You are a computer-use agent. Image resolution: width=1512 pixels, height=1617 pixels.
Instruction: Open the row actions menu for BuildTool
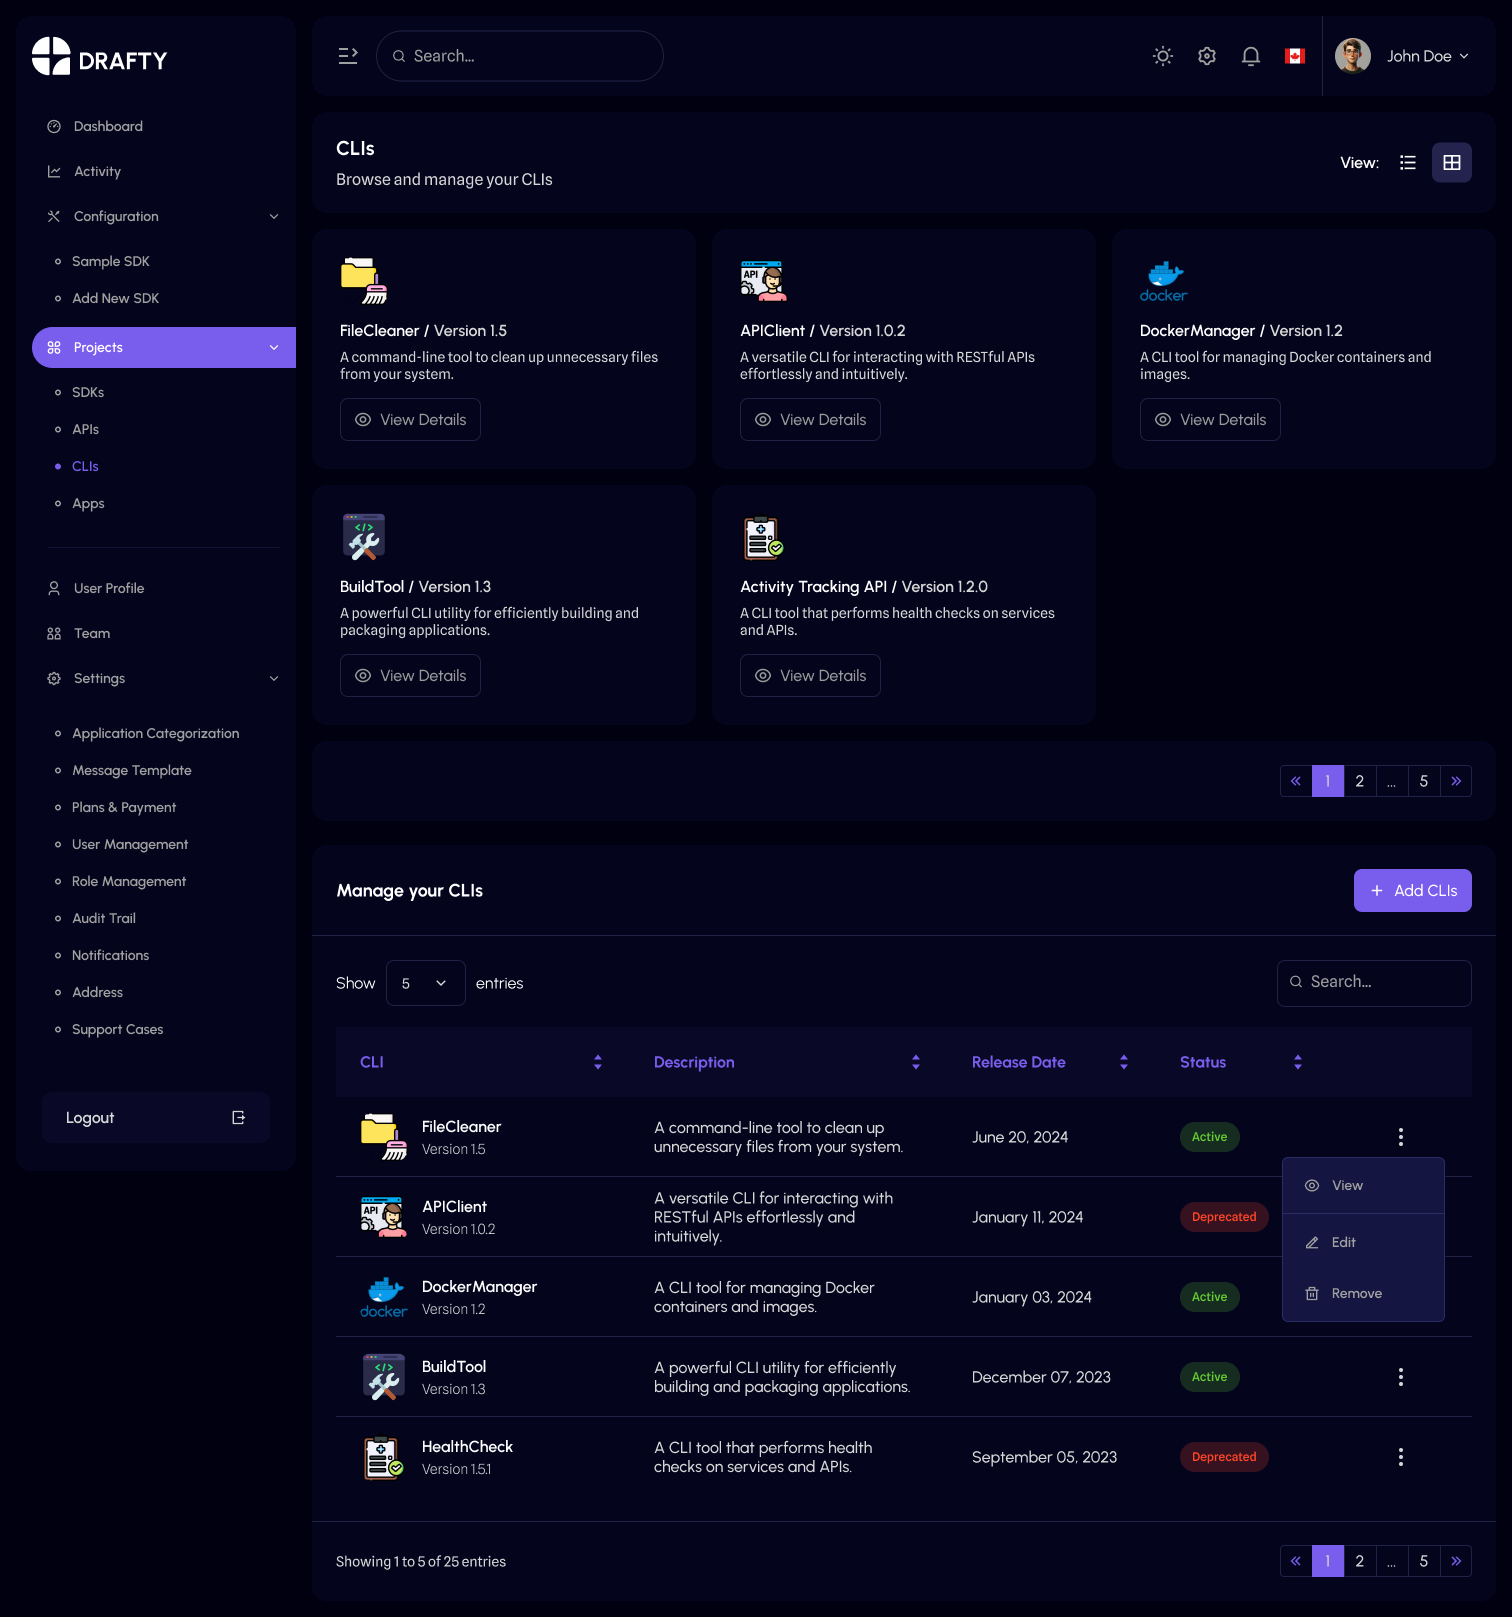[1400, 1377]
